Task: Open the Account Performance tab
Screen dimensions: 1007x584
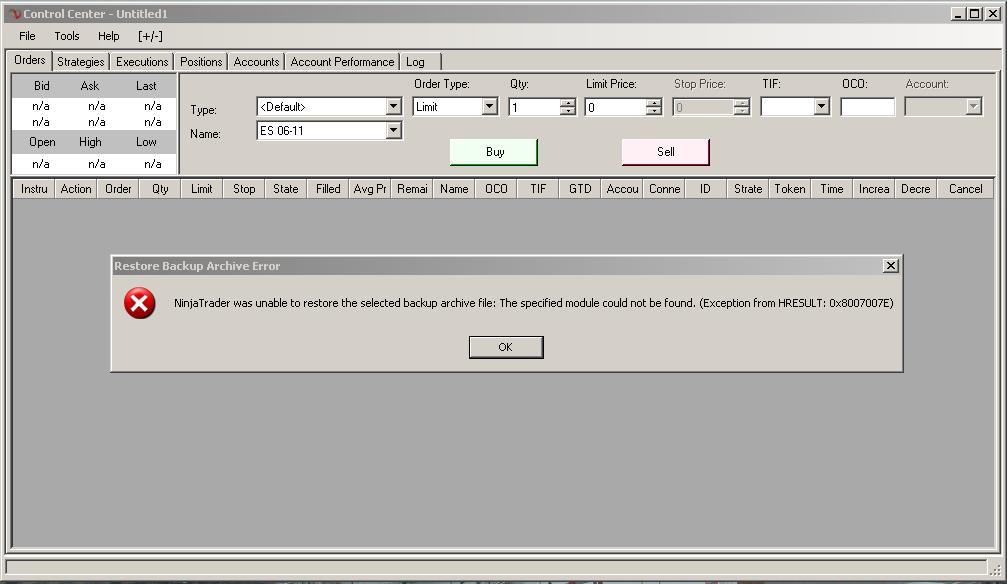Action: [x=342, y=62]
